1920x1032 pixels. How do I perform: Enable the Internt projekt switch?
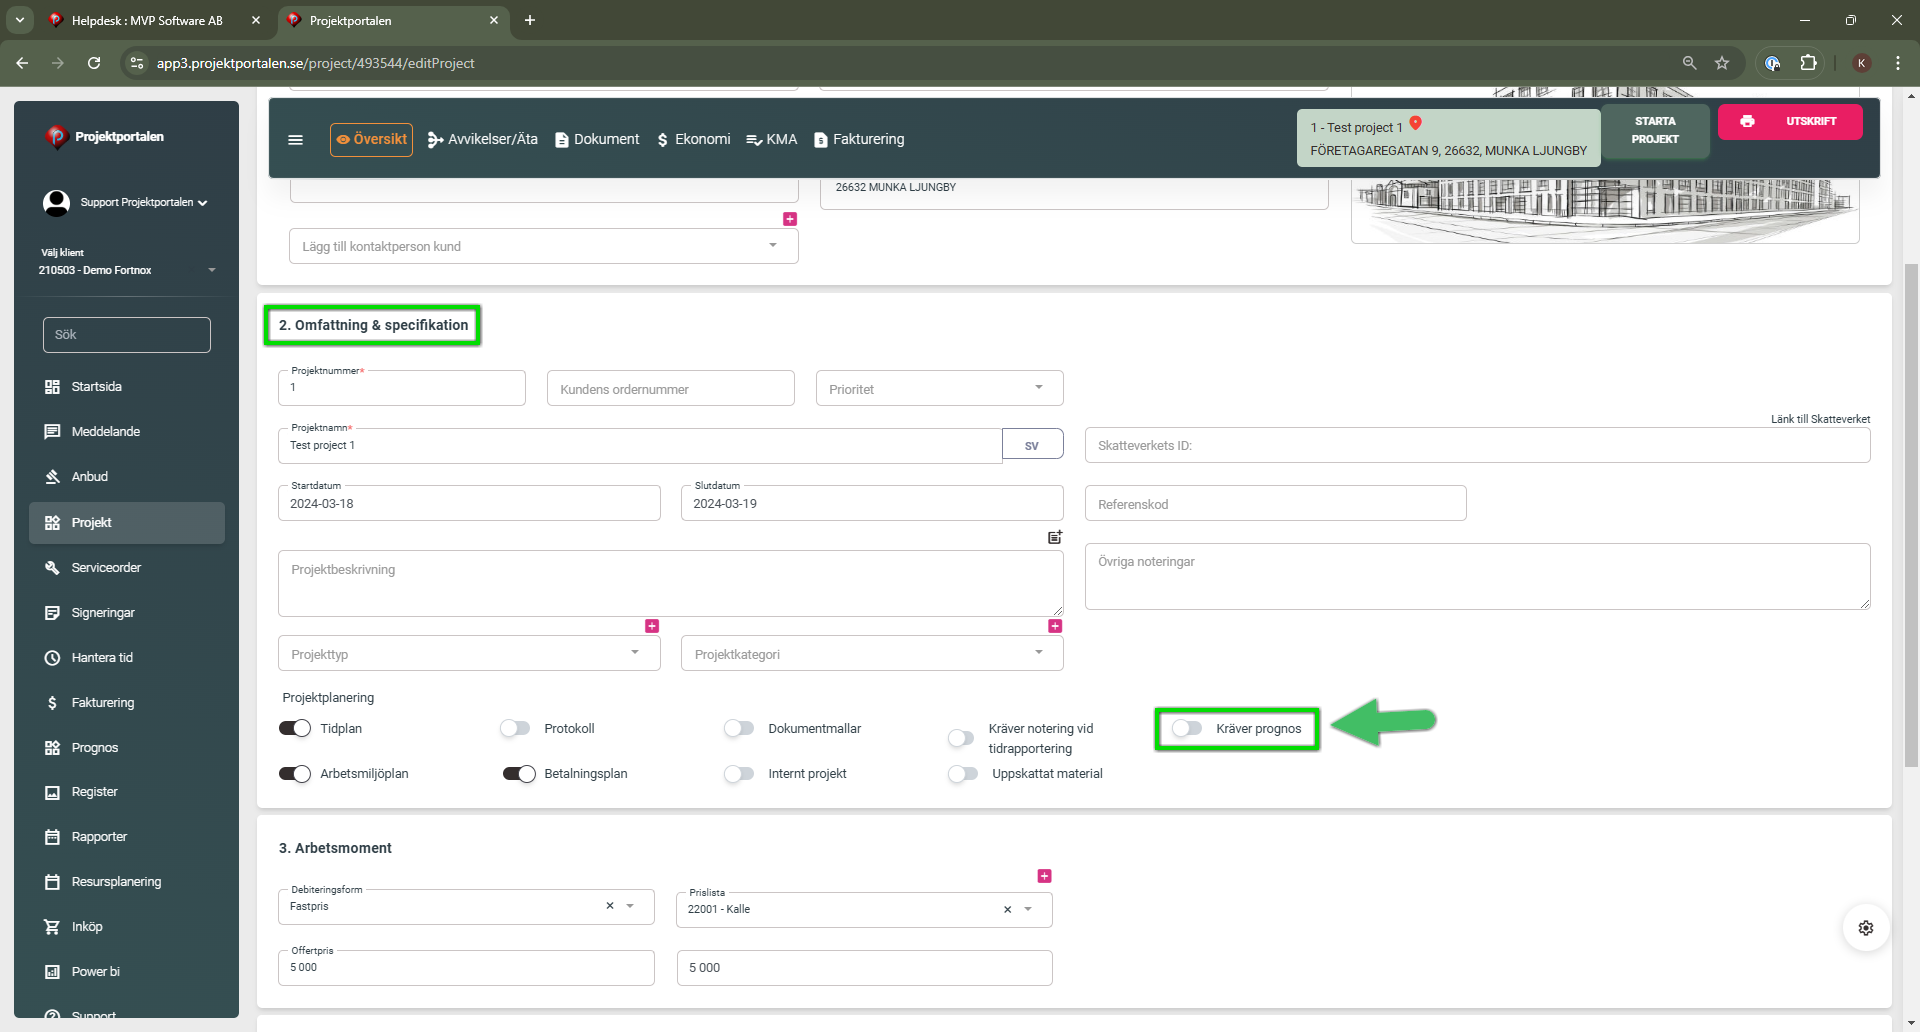pos(739,773)
